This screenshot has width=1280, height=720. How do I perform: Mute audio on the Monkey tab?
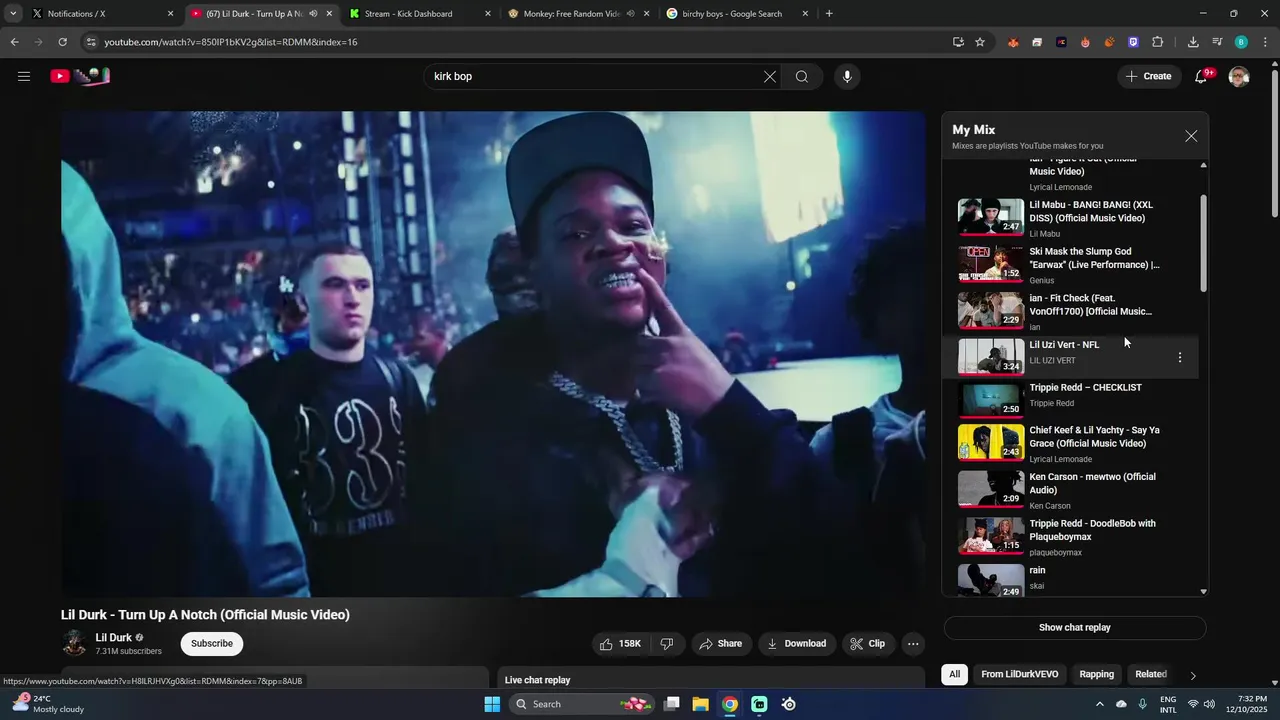(630, 14)
